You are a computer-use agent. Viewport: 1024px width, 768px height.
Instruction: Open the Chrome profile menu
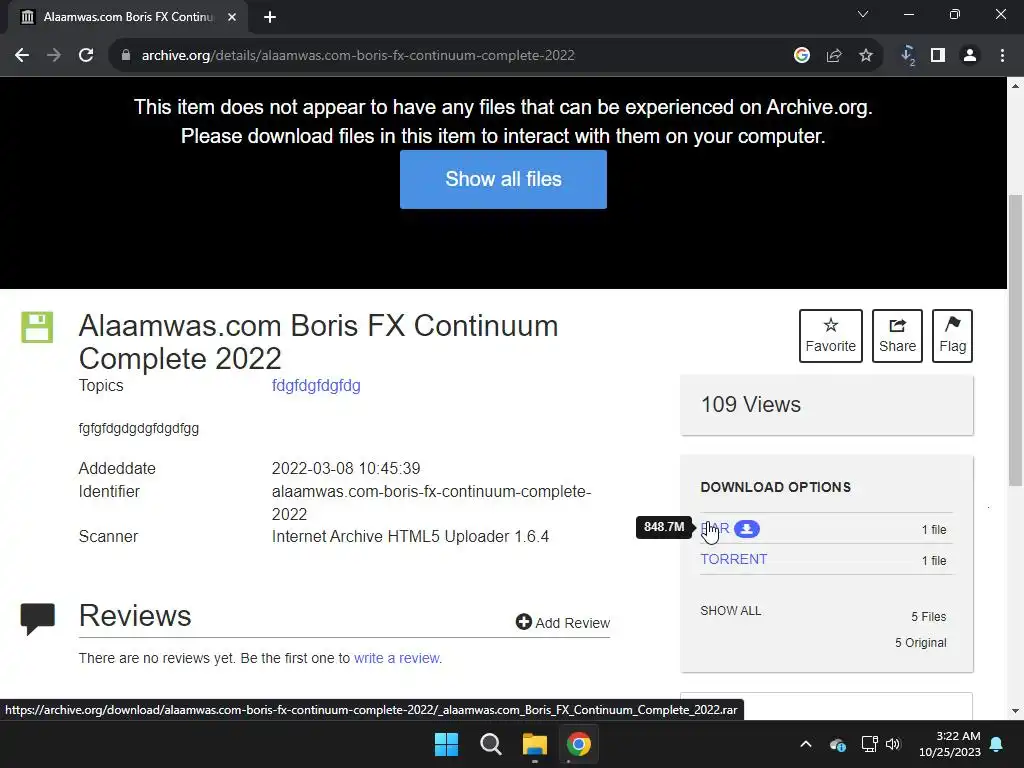pyautogui.click(x=970, y=56)
